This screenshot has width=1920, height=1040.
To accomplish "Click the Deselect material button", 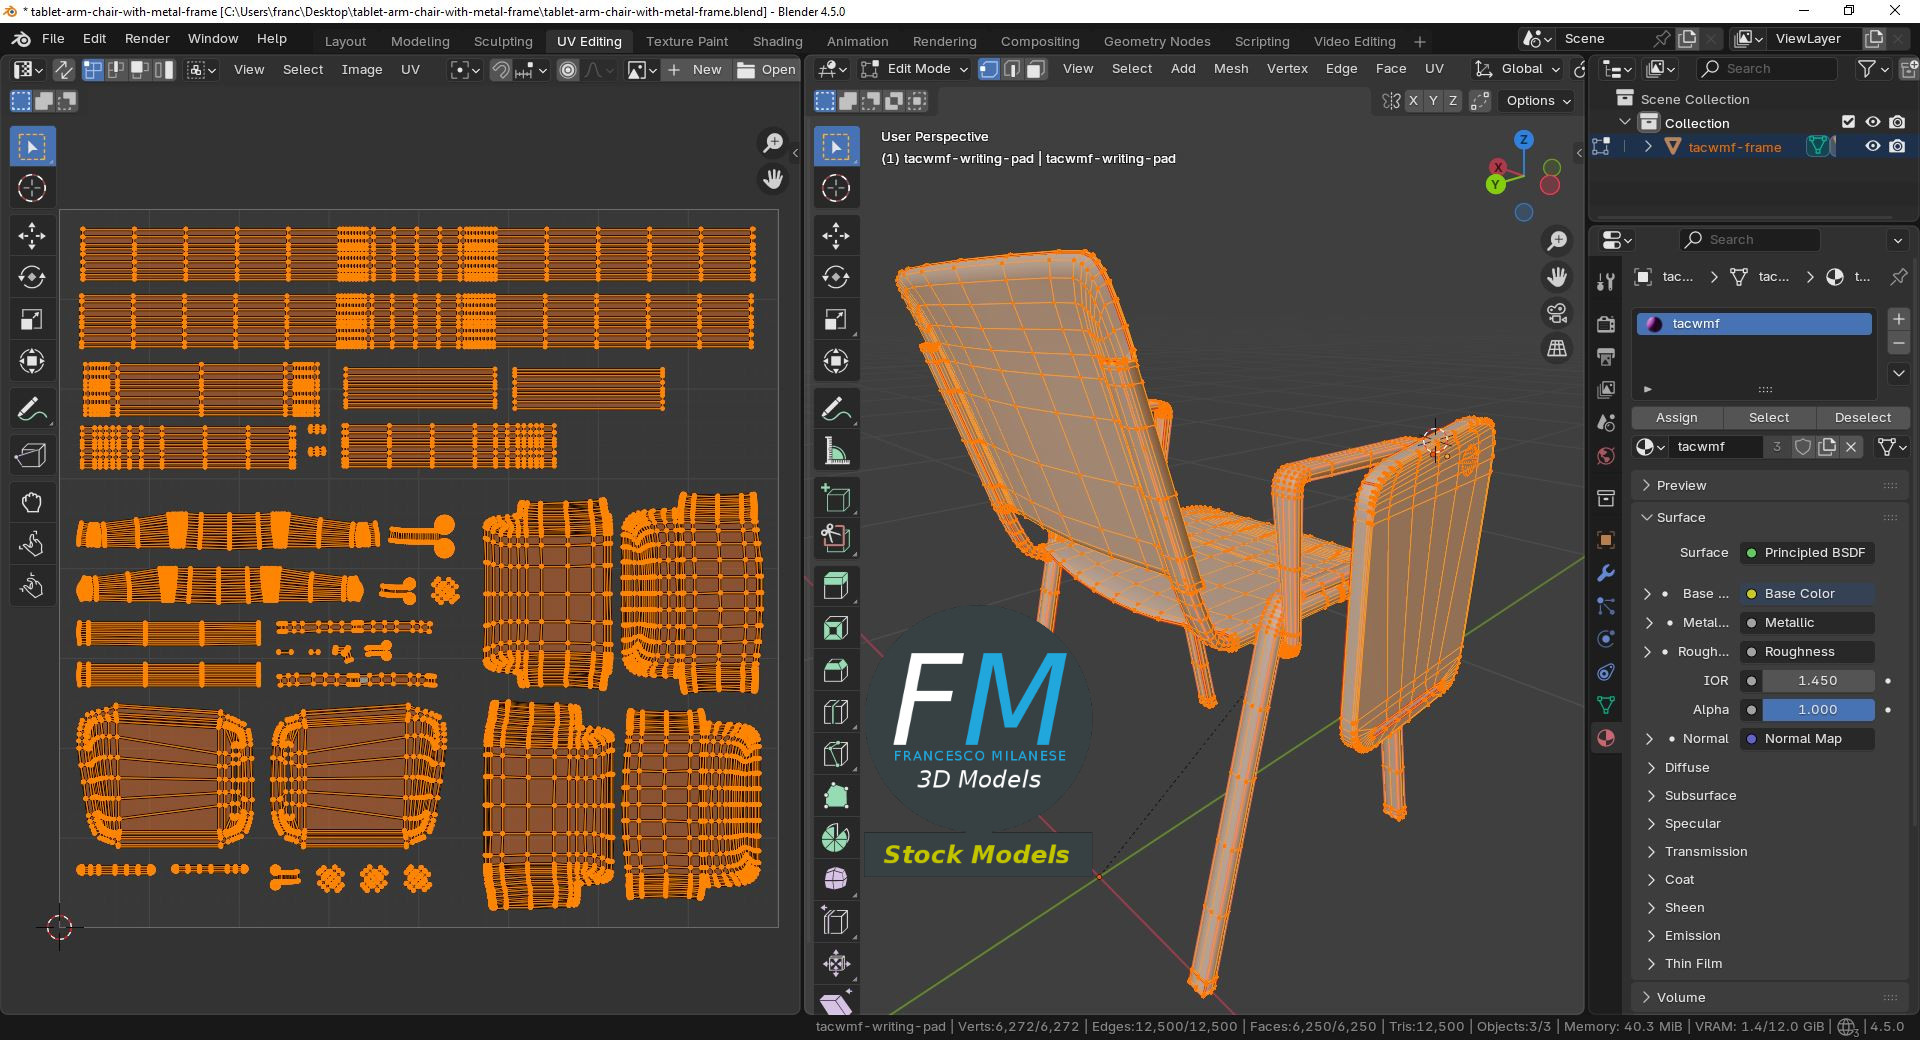I will pyautogui.click(x=1862, y=418).
